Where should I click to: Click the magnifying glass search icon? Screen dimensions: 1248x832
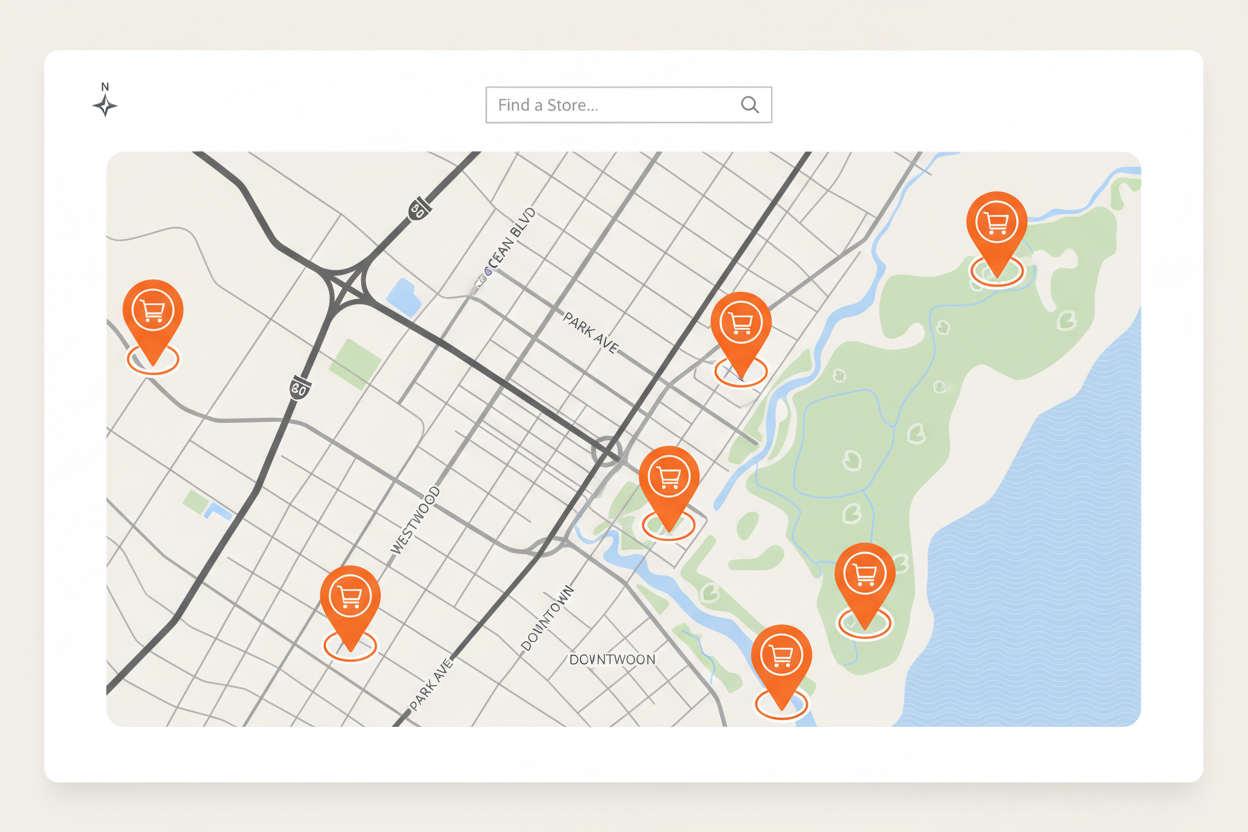(x=749, y=105)
